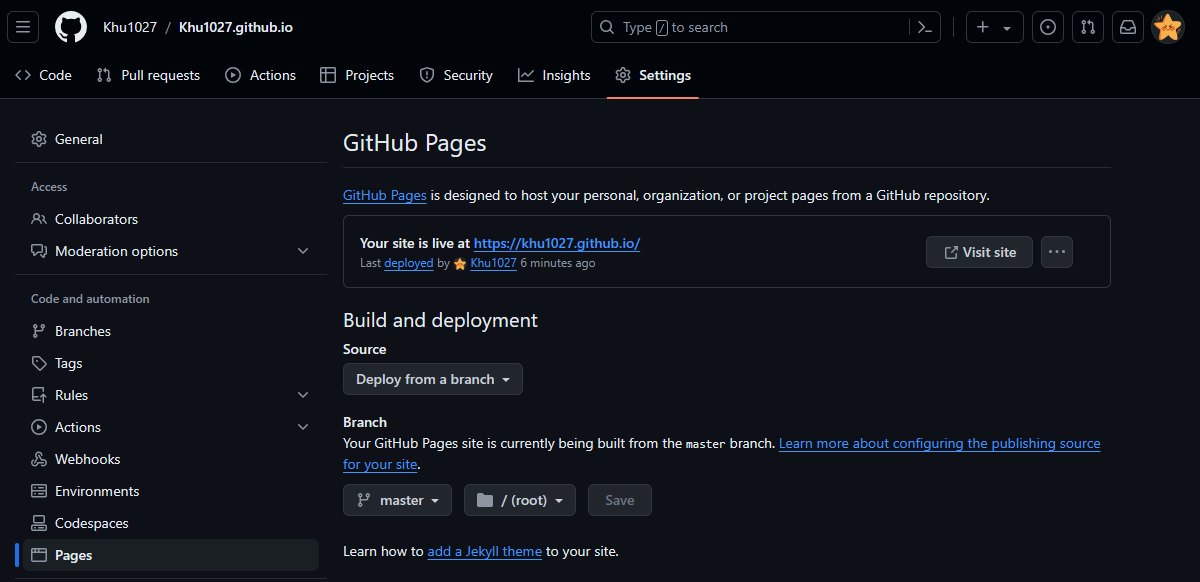This screenshot has width=1200, height=582.
Task: Open the Code tab
Action: pos(44,75)
